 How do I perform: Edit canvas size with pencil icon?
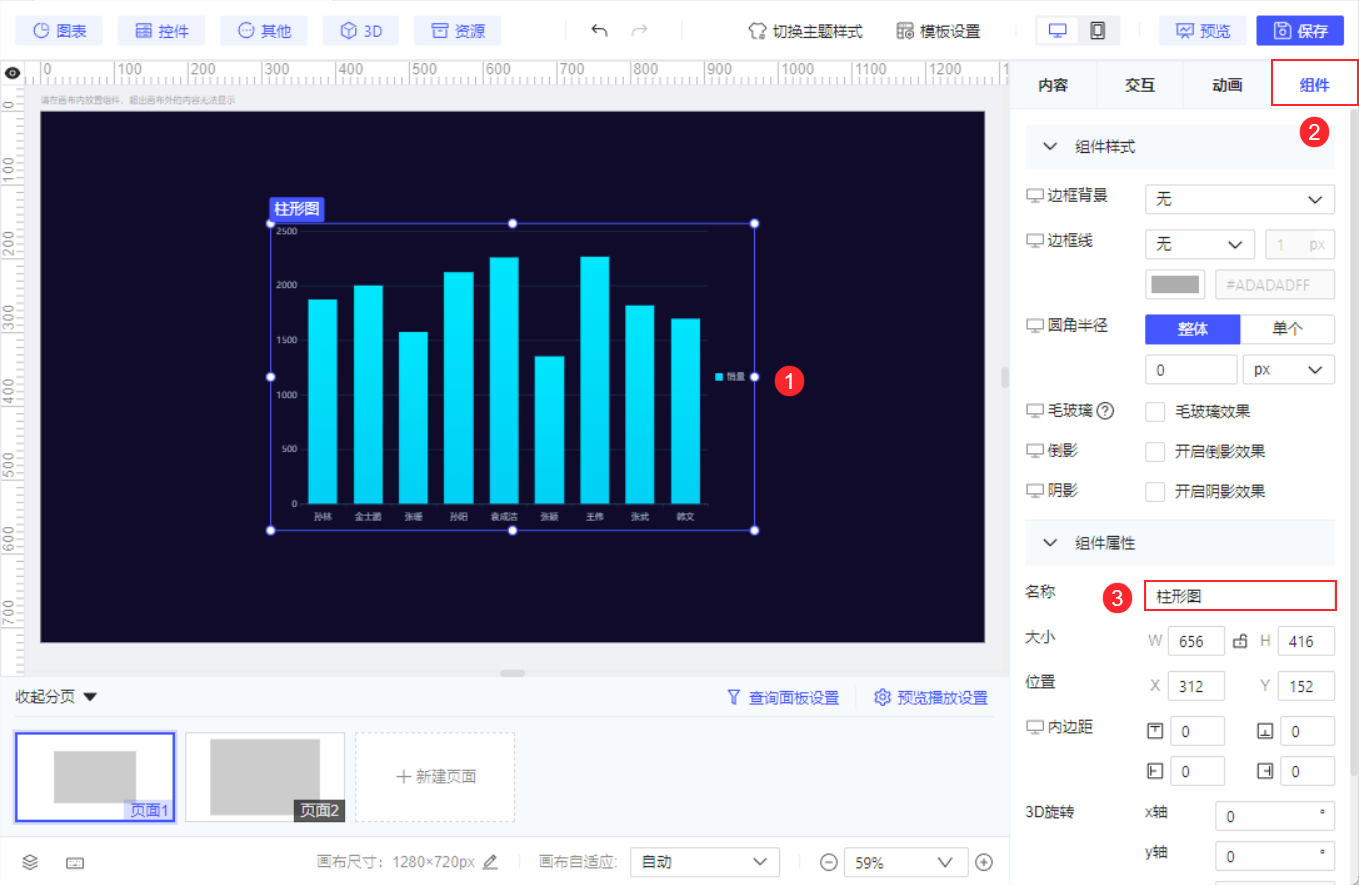tap(490, 862)
